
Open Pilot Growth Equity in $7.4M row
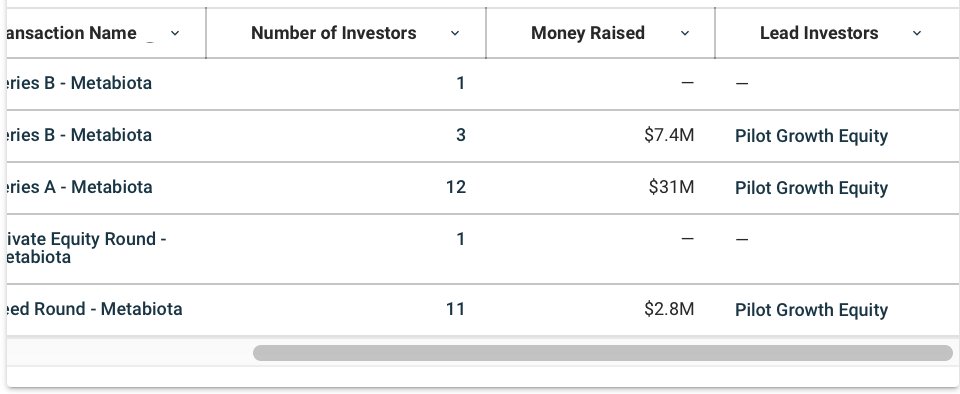point(811,136)
